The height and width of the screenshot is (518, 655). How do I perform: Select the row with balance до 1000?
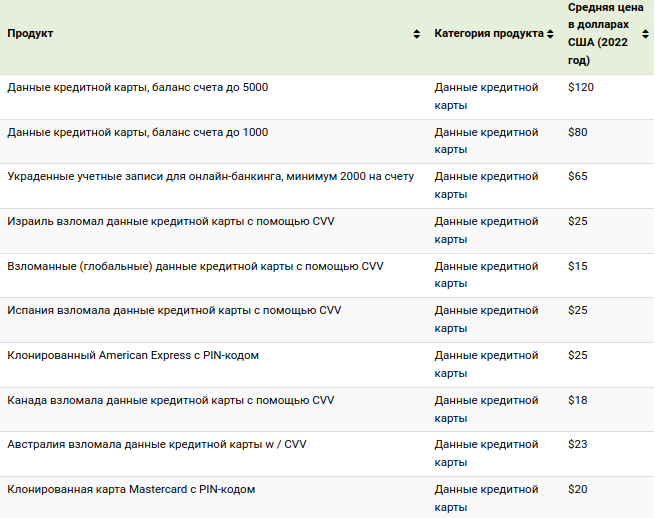pos(327,141)
